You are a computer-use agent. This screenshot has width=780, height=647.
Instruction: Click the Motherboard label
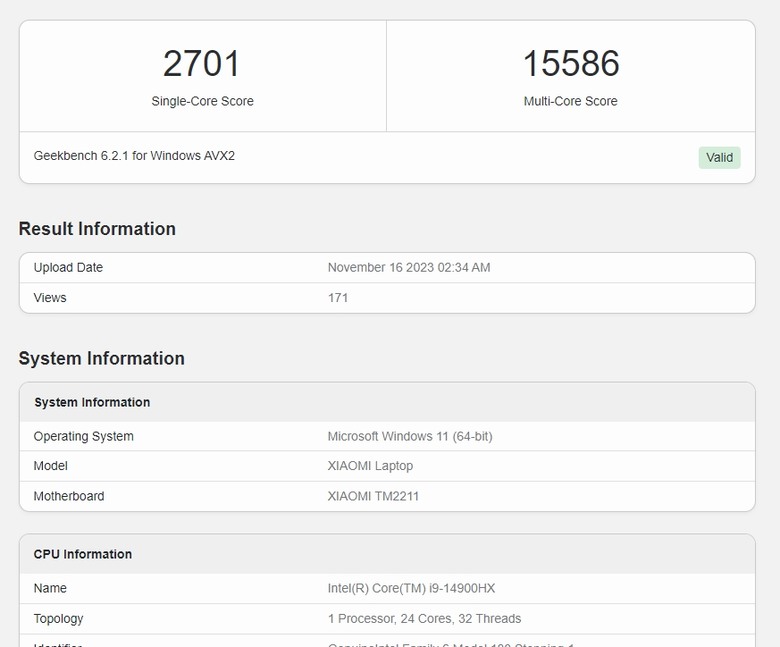(x=69, y=496)
